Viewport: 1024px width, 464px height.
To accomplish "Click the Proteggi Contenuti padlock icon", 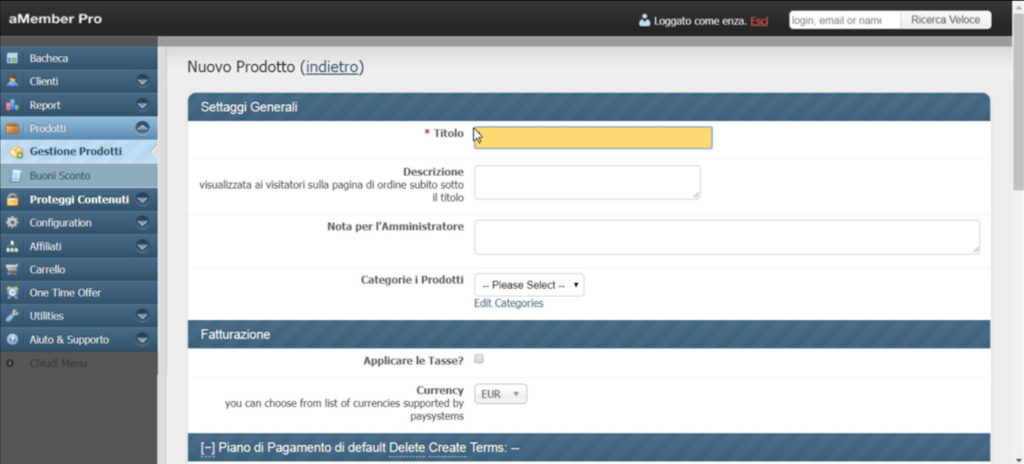I will tap(12, 199).
